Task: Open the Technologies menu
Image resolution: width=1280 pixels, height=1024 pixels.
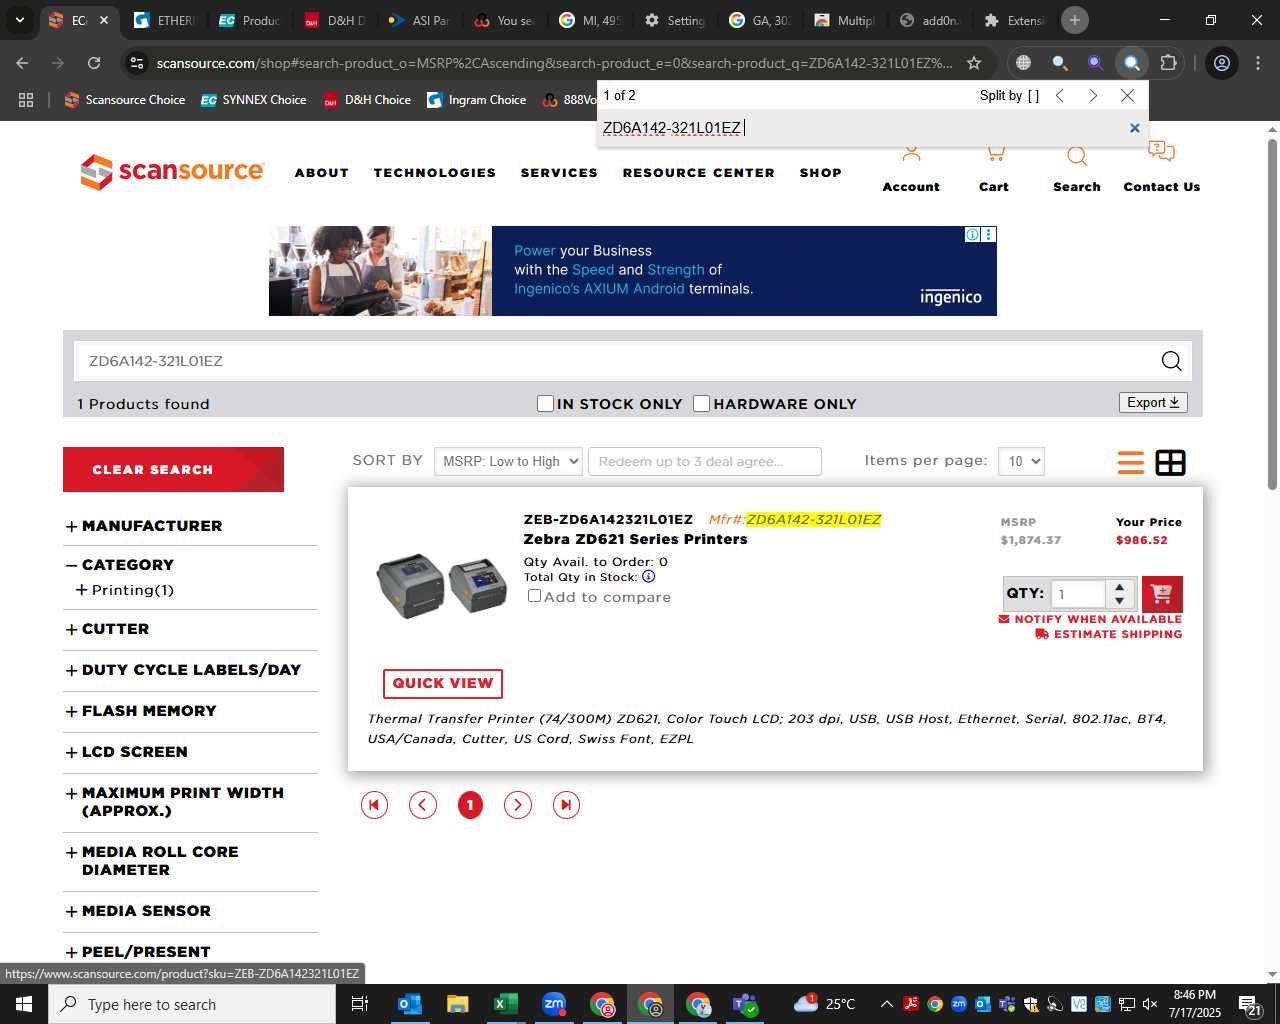Action: pyautogui.click(x=435, y=173)
